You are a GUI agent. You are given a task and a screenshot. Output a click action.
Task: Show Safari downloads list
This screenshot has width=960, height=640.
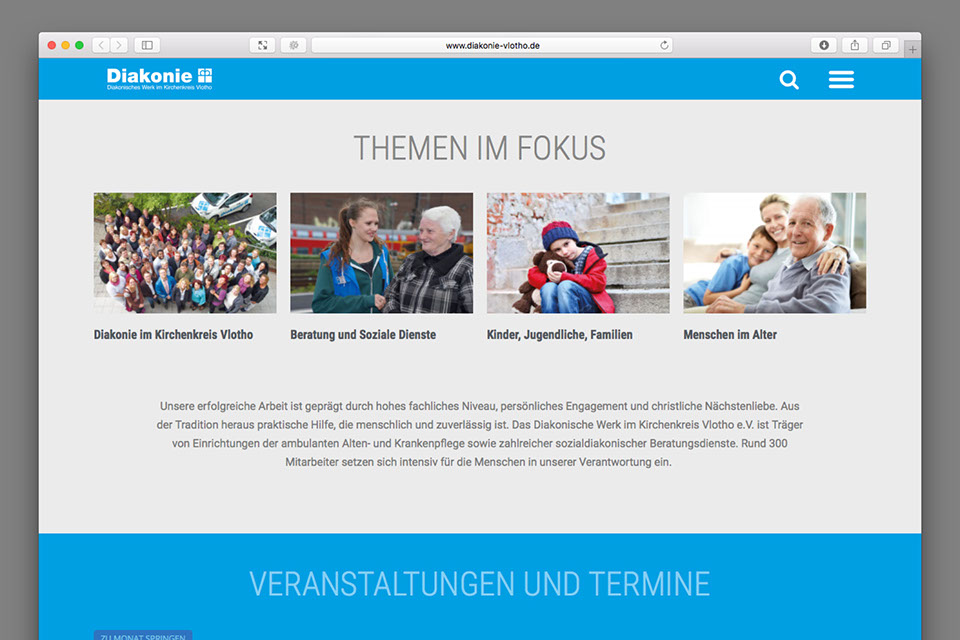tap(824, 45)
